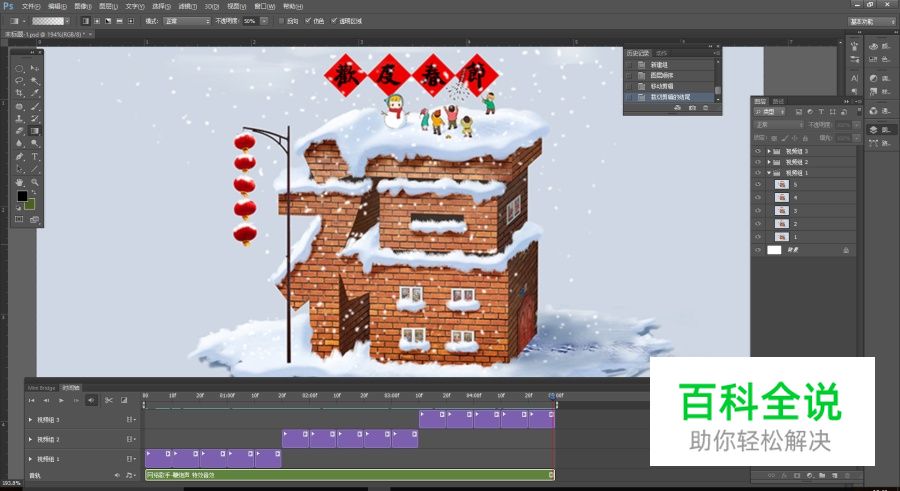Select the Crop tool
This screenshot has height=491, width=900.
click(x=20, y=93)
